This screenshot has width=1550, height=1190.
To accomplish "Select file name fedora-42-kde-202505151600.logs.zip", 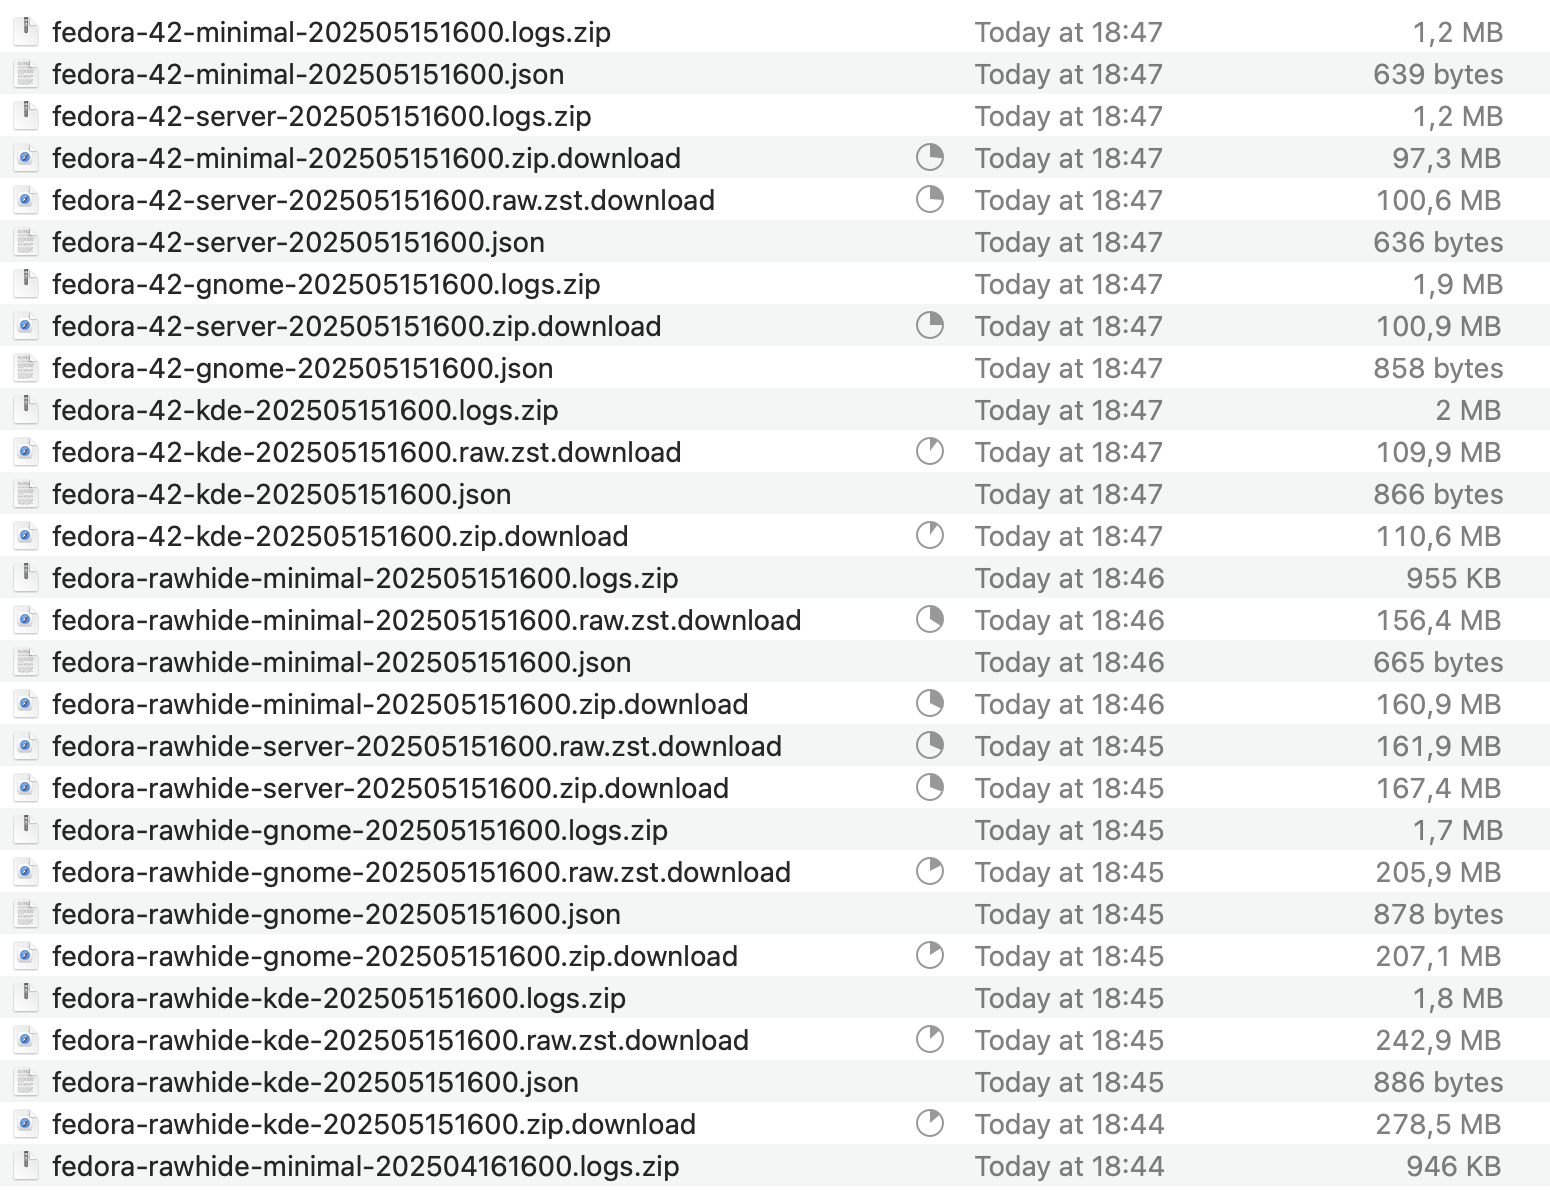I will coord(305,410).
